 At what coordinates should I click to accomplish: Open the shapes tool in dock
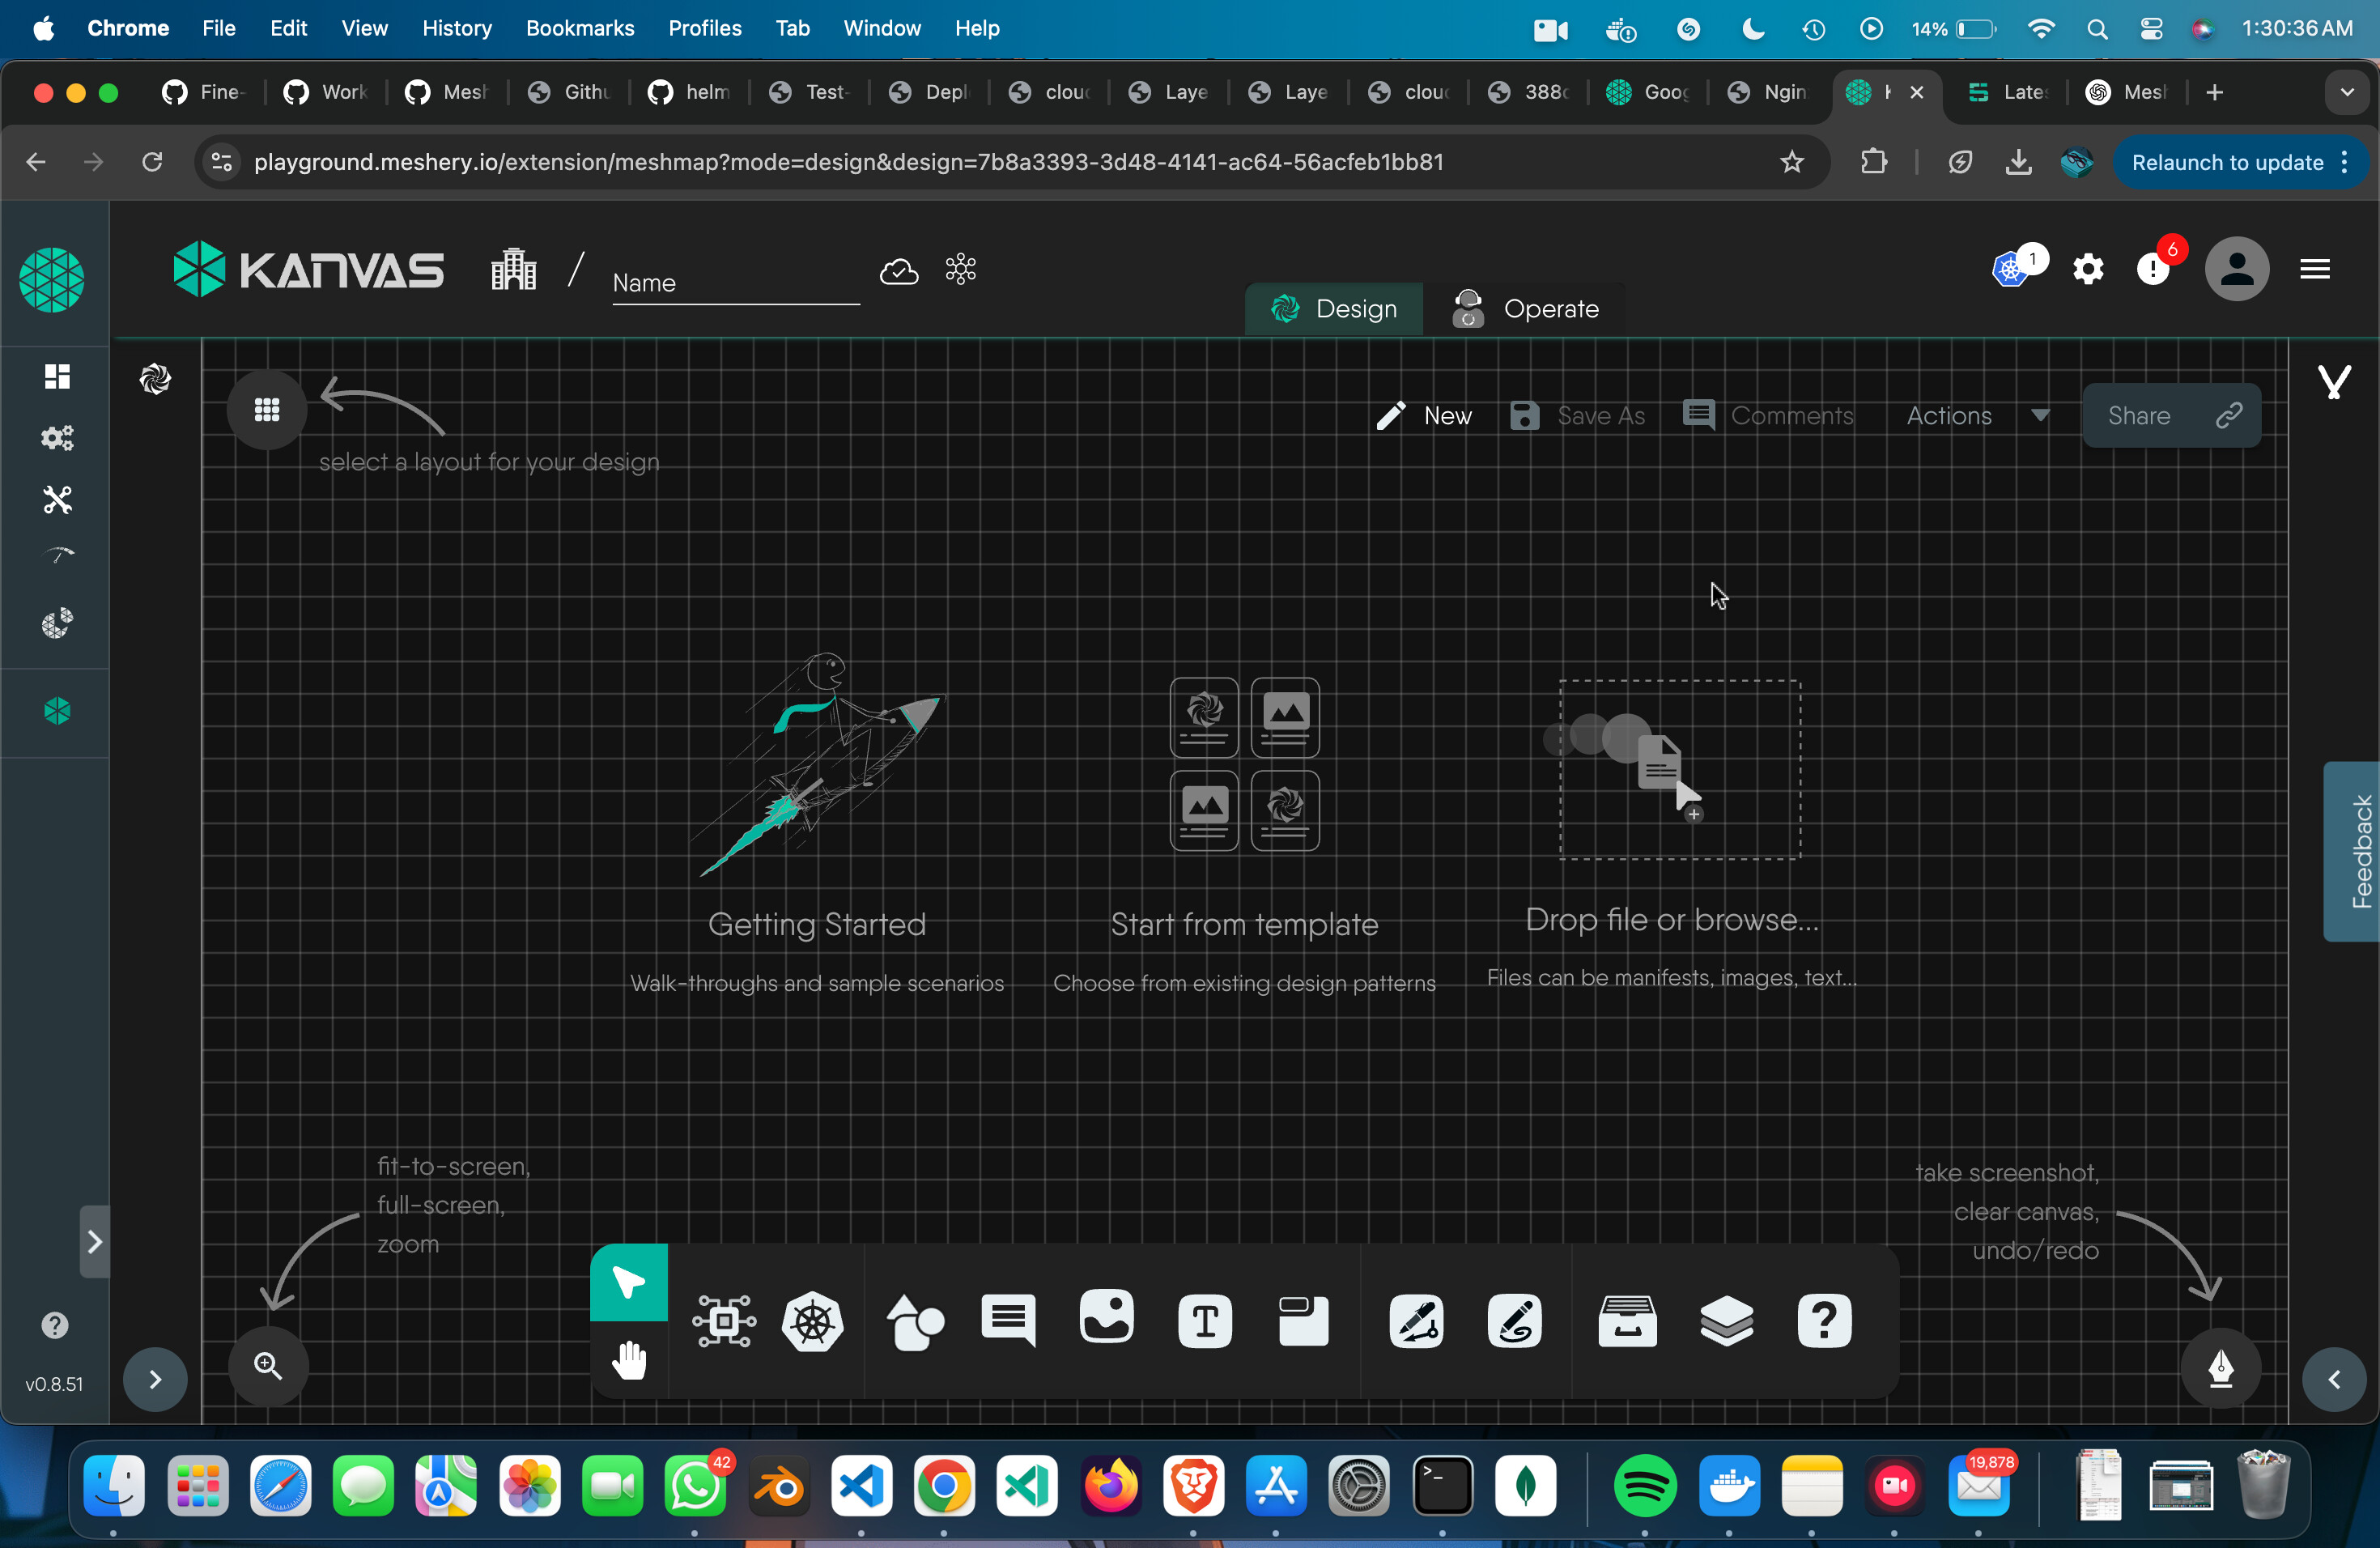915,1321
